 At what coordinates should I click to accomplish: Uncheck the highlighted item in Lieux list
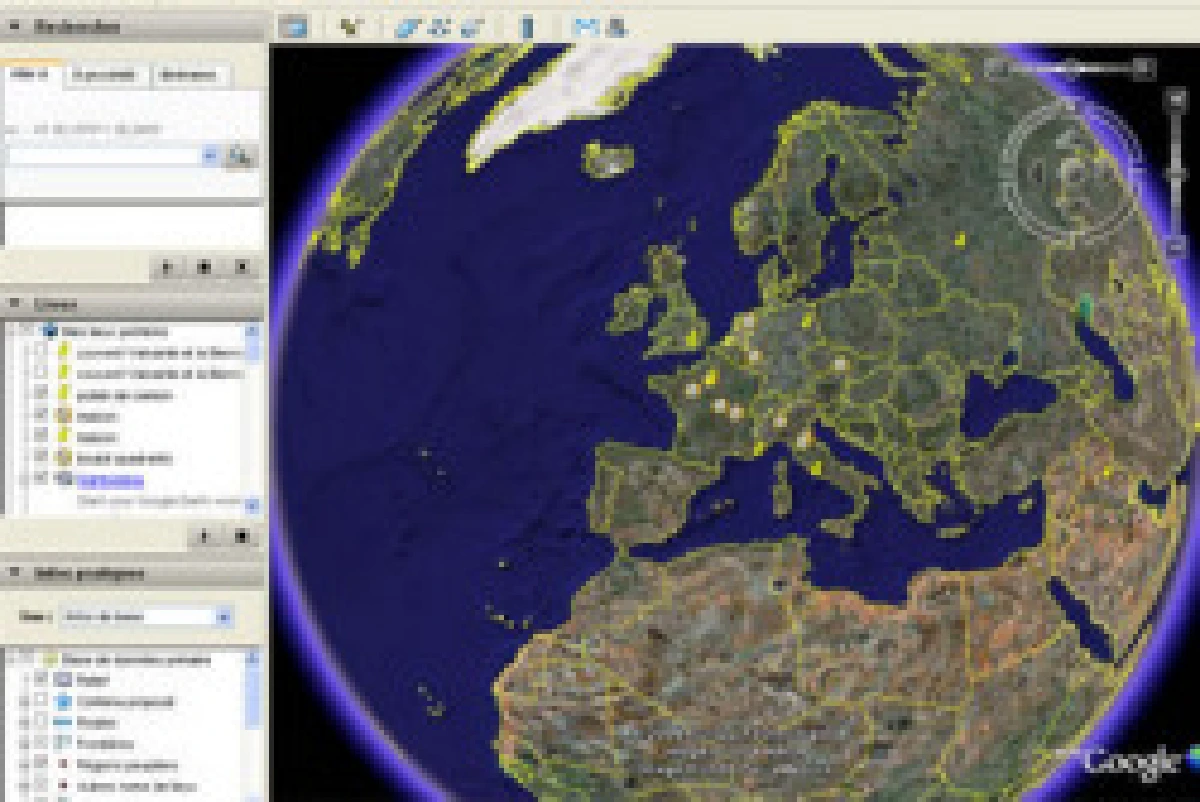click(41, 479)
